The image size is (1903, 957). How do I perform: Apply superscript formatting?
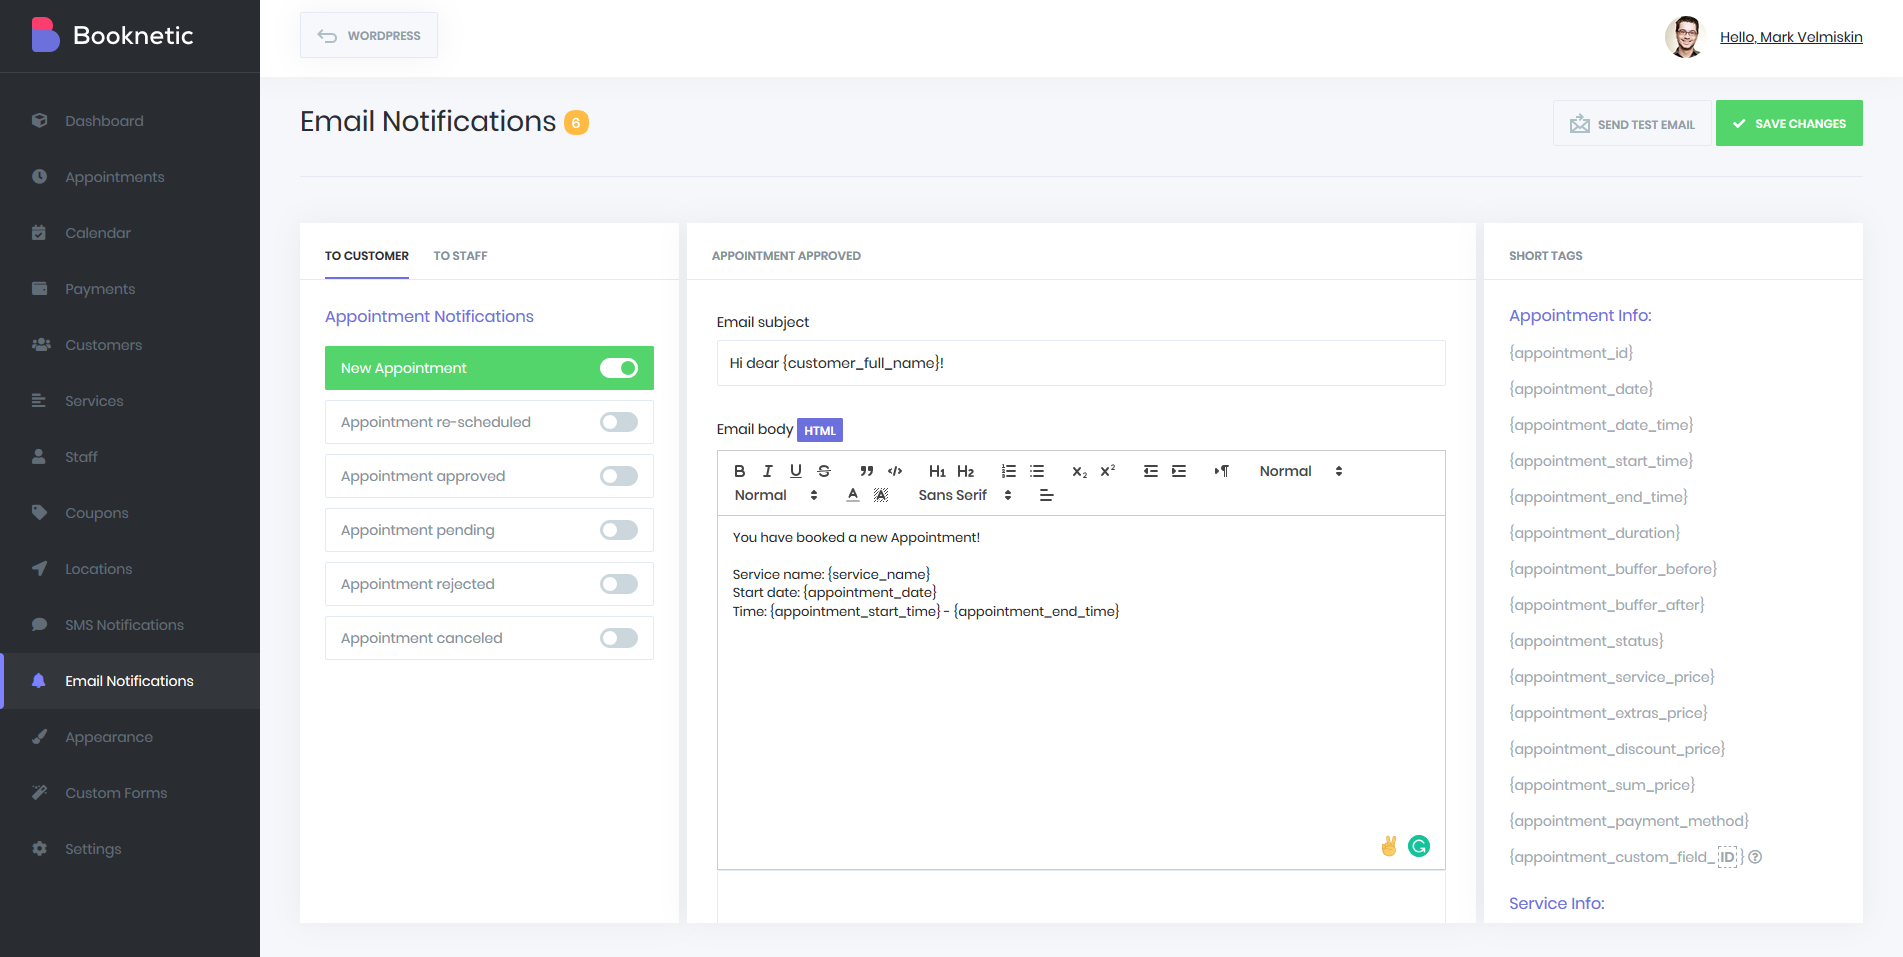point(1107,471)
